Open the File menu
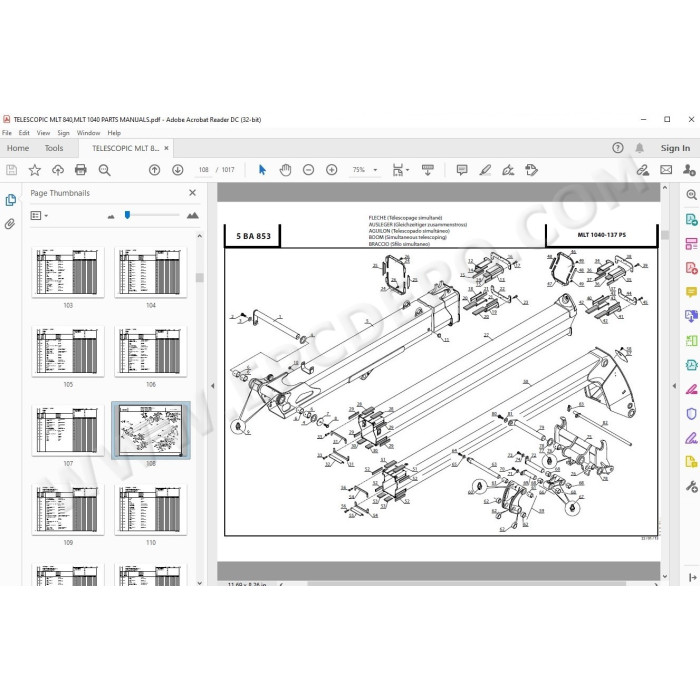 pos(7,133)
